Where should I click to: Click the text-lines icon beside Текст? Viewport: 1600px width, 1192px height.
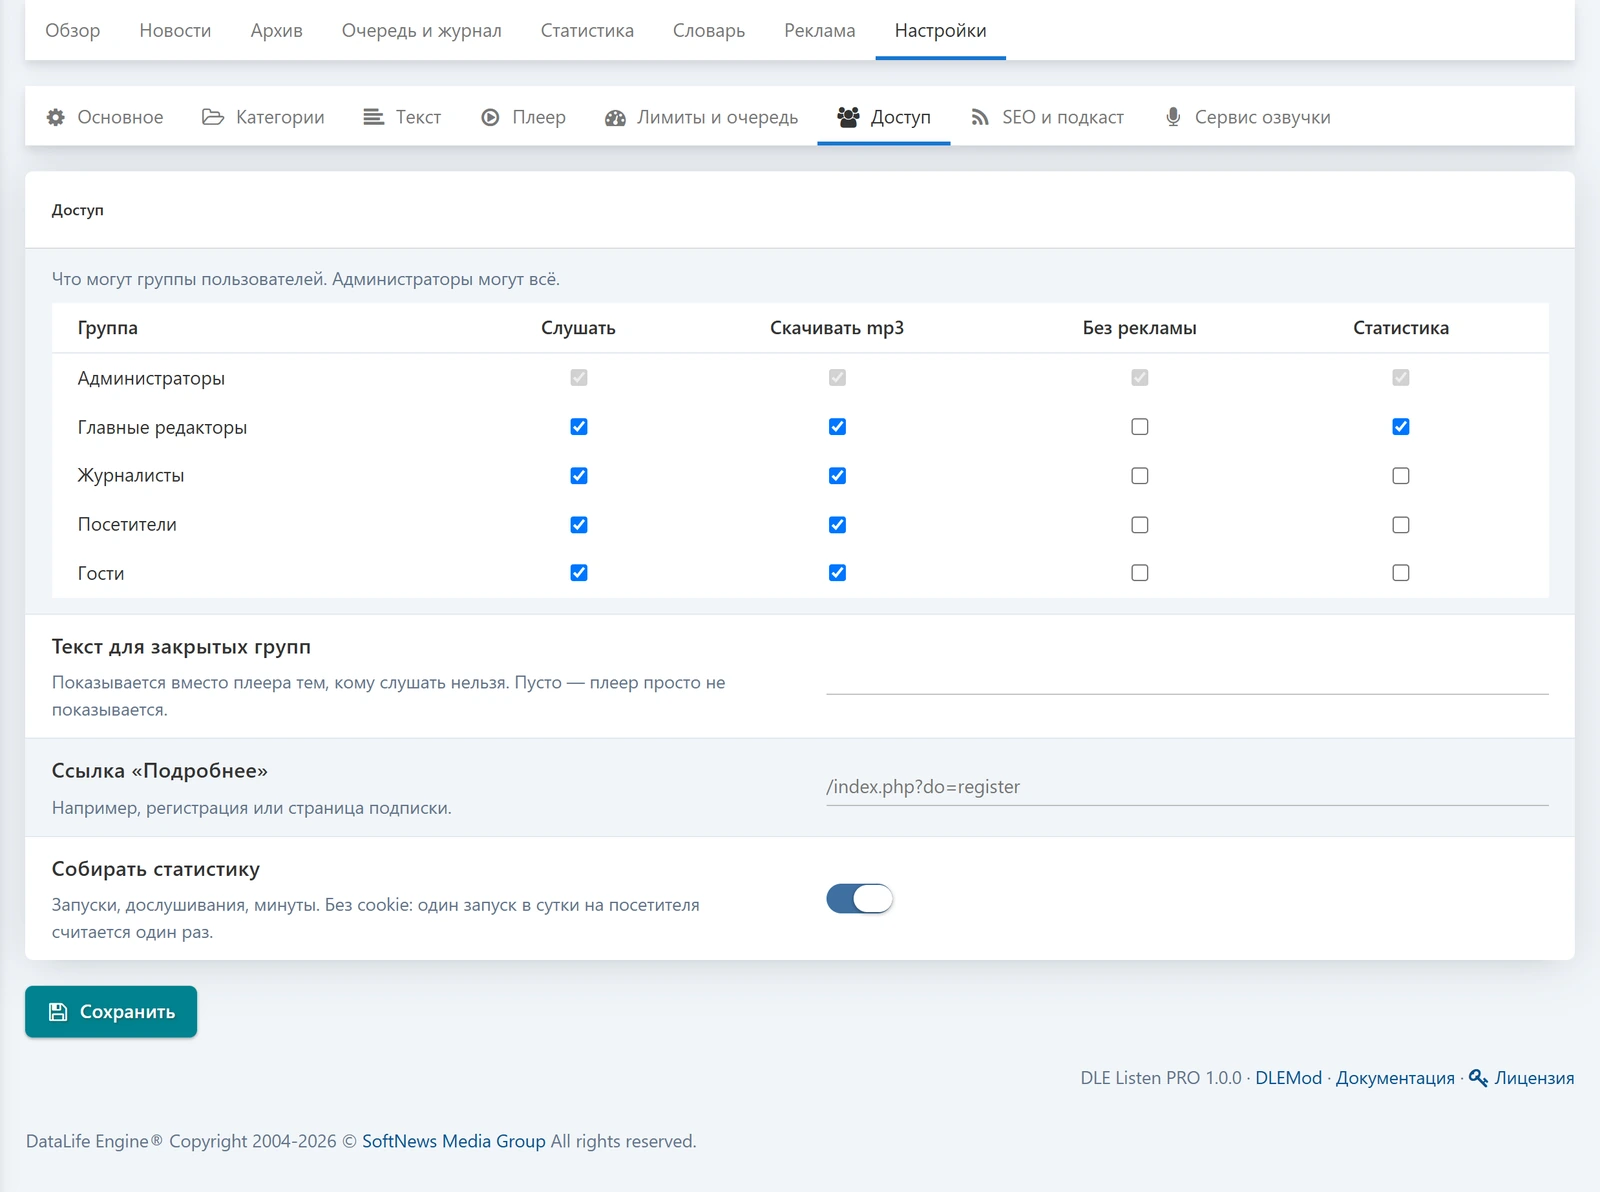pos(373,117)
